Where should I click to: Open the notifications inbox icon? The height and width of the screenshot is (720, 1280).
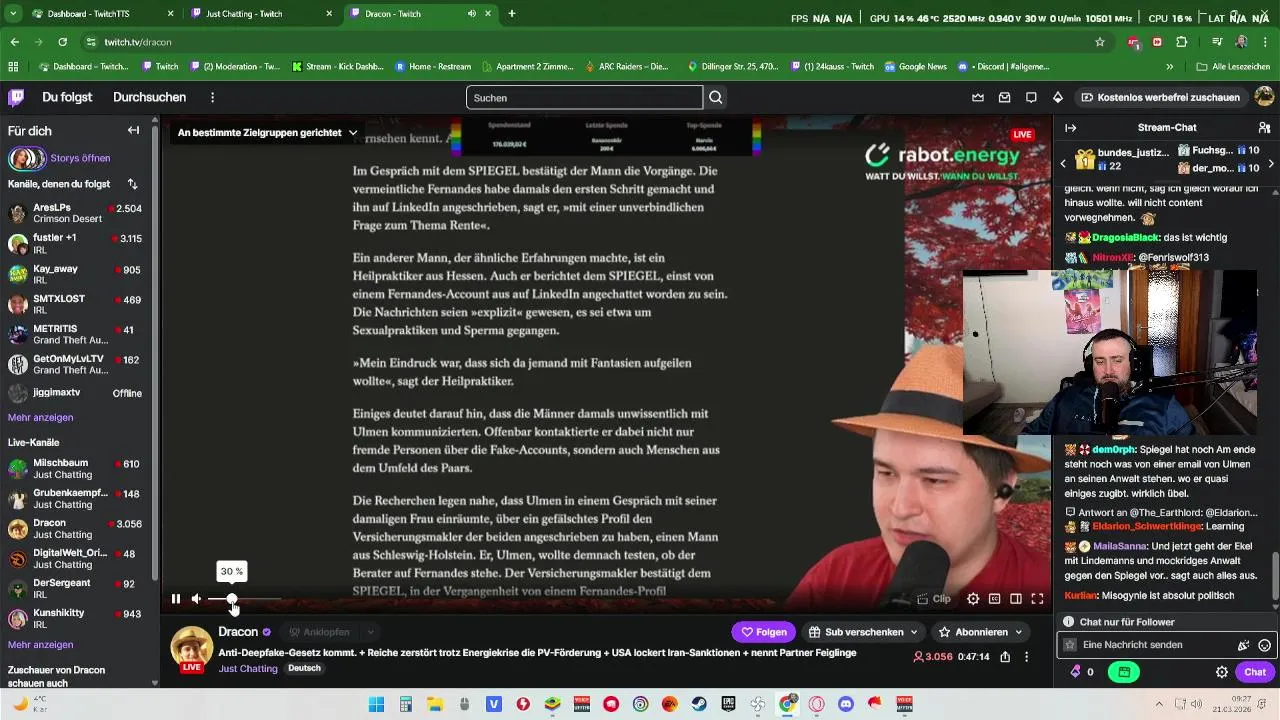coord(1004,97)
